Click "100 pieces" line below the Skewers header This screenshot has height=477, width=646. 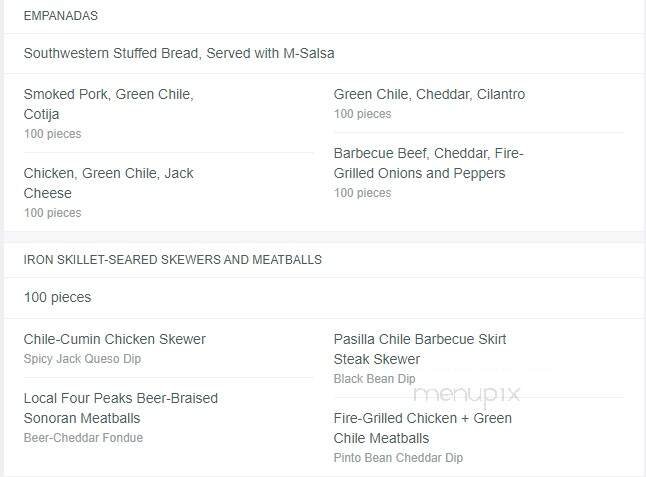[x=57, y=297]
